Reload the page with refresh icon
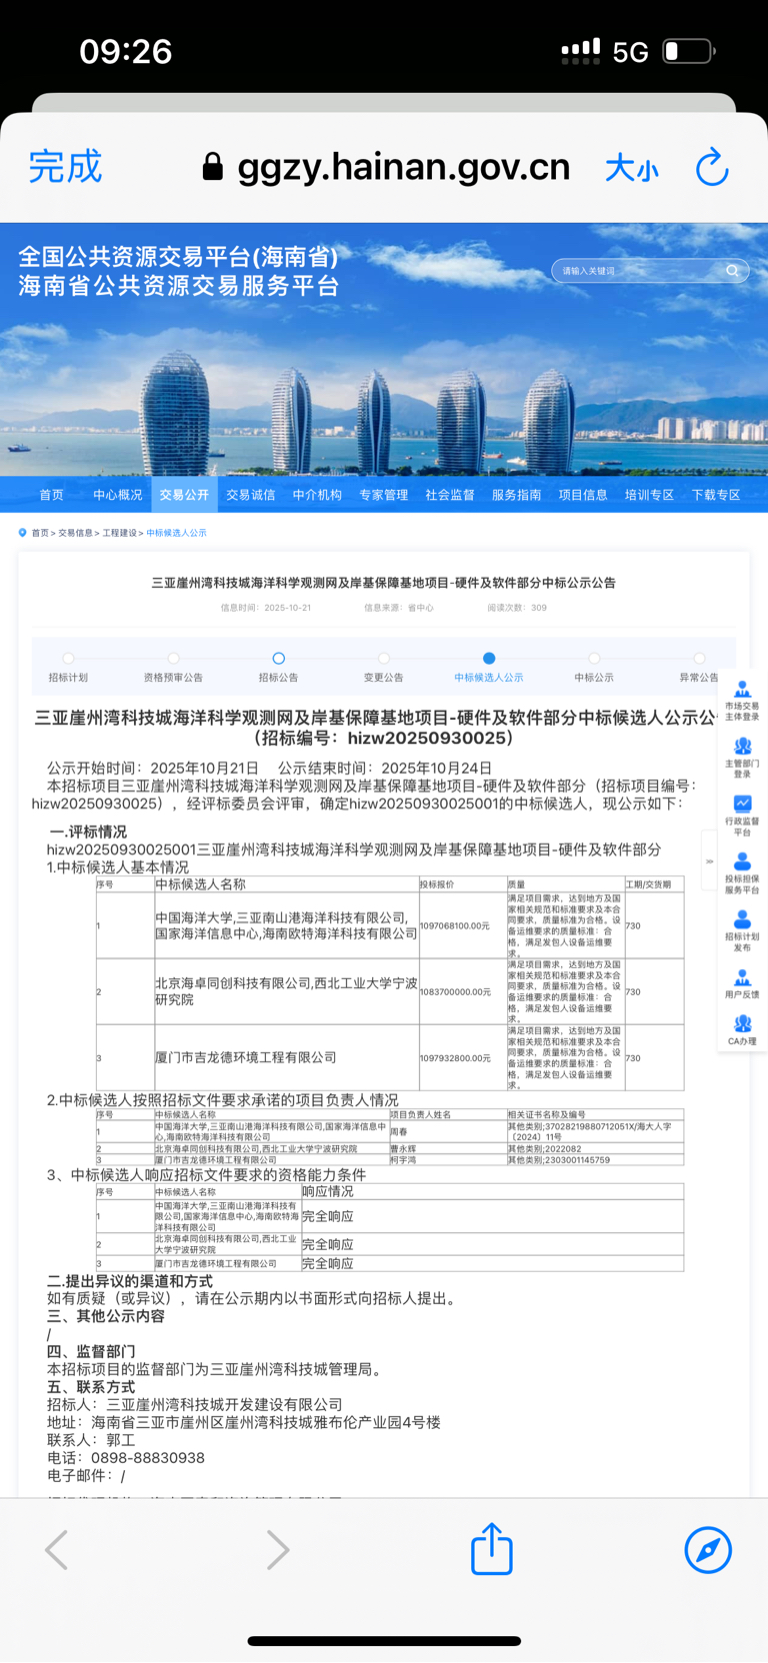This screenshot has width=768, height=1663. coord(712,167)
